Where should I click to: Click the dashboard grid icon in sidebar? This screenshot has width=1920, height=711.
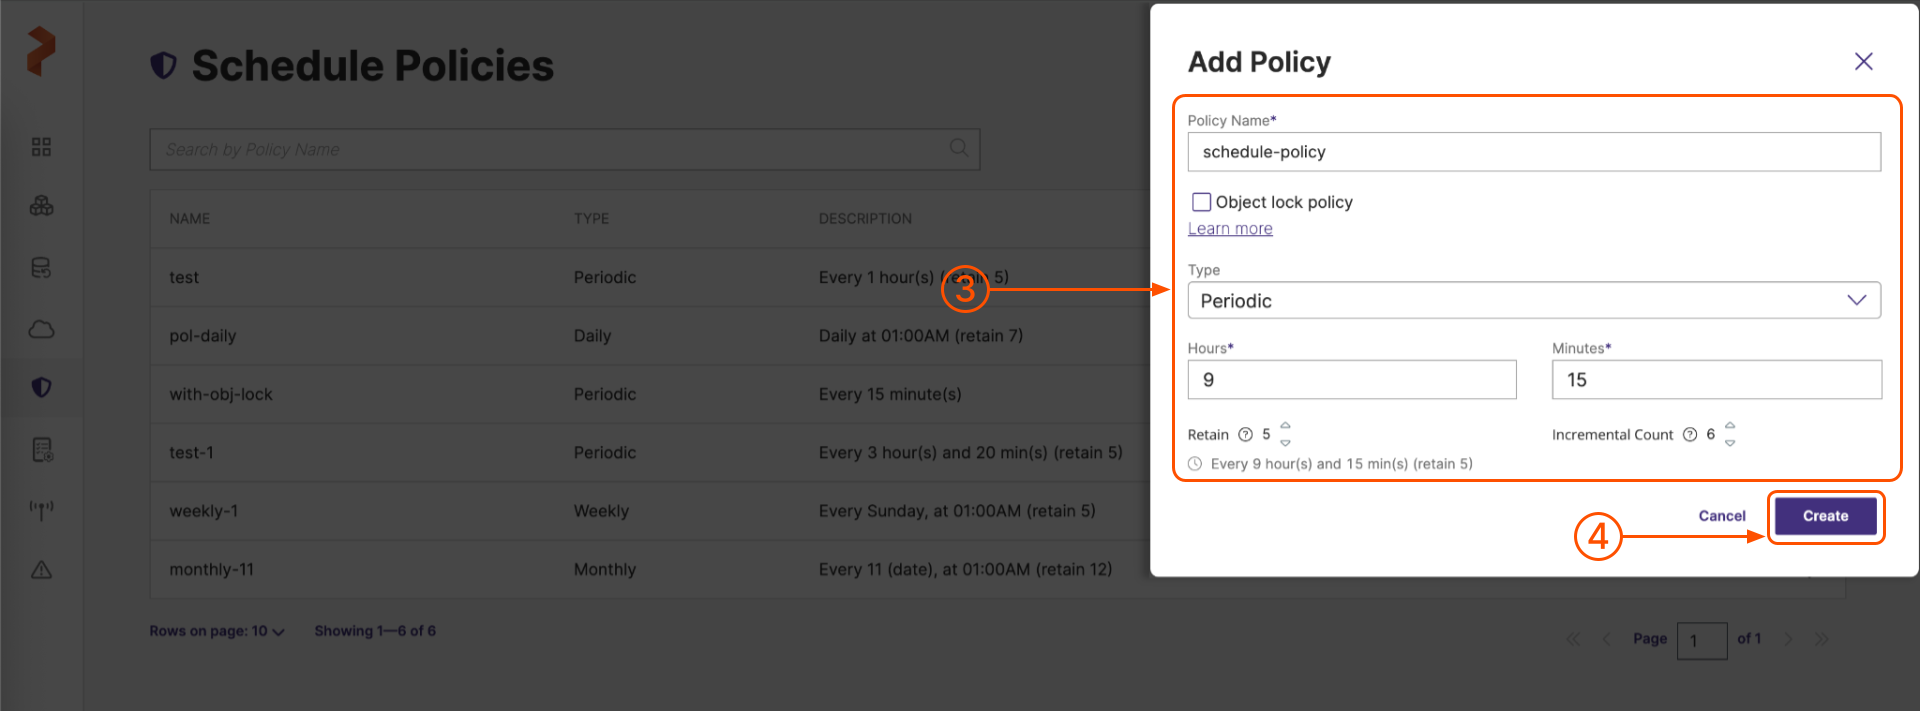[41, 147]
